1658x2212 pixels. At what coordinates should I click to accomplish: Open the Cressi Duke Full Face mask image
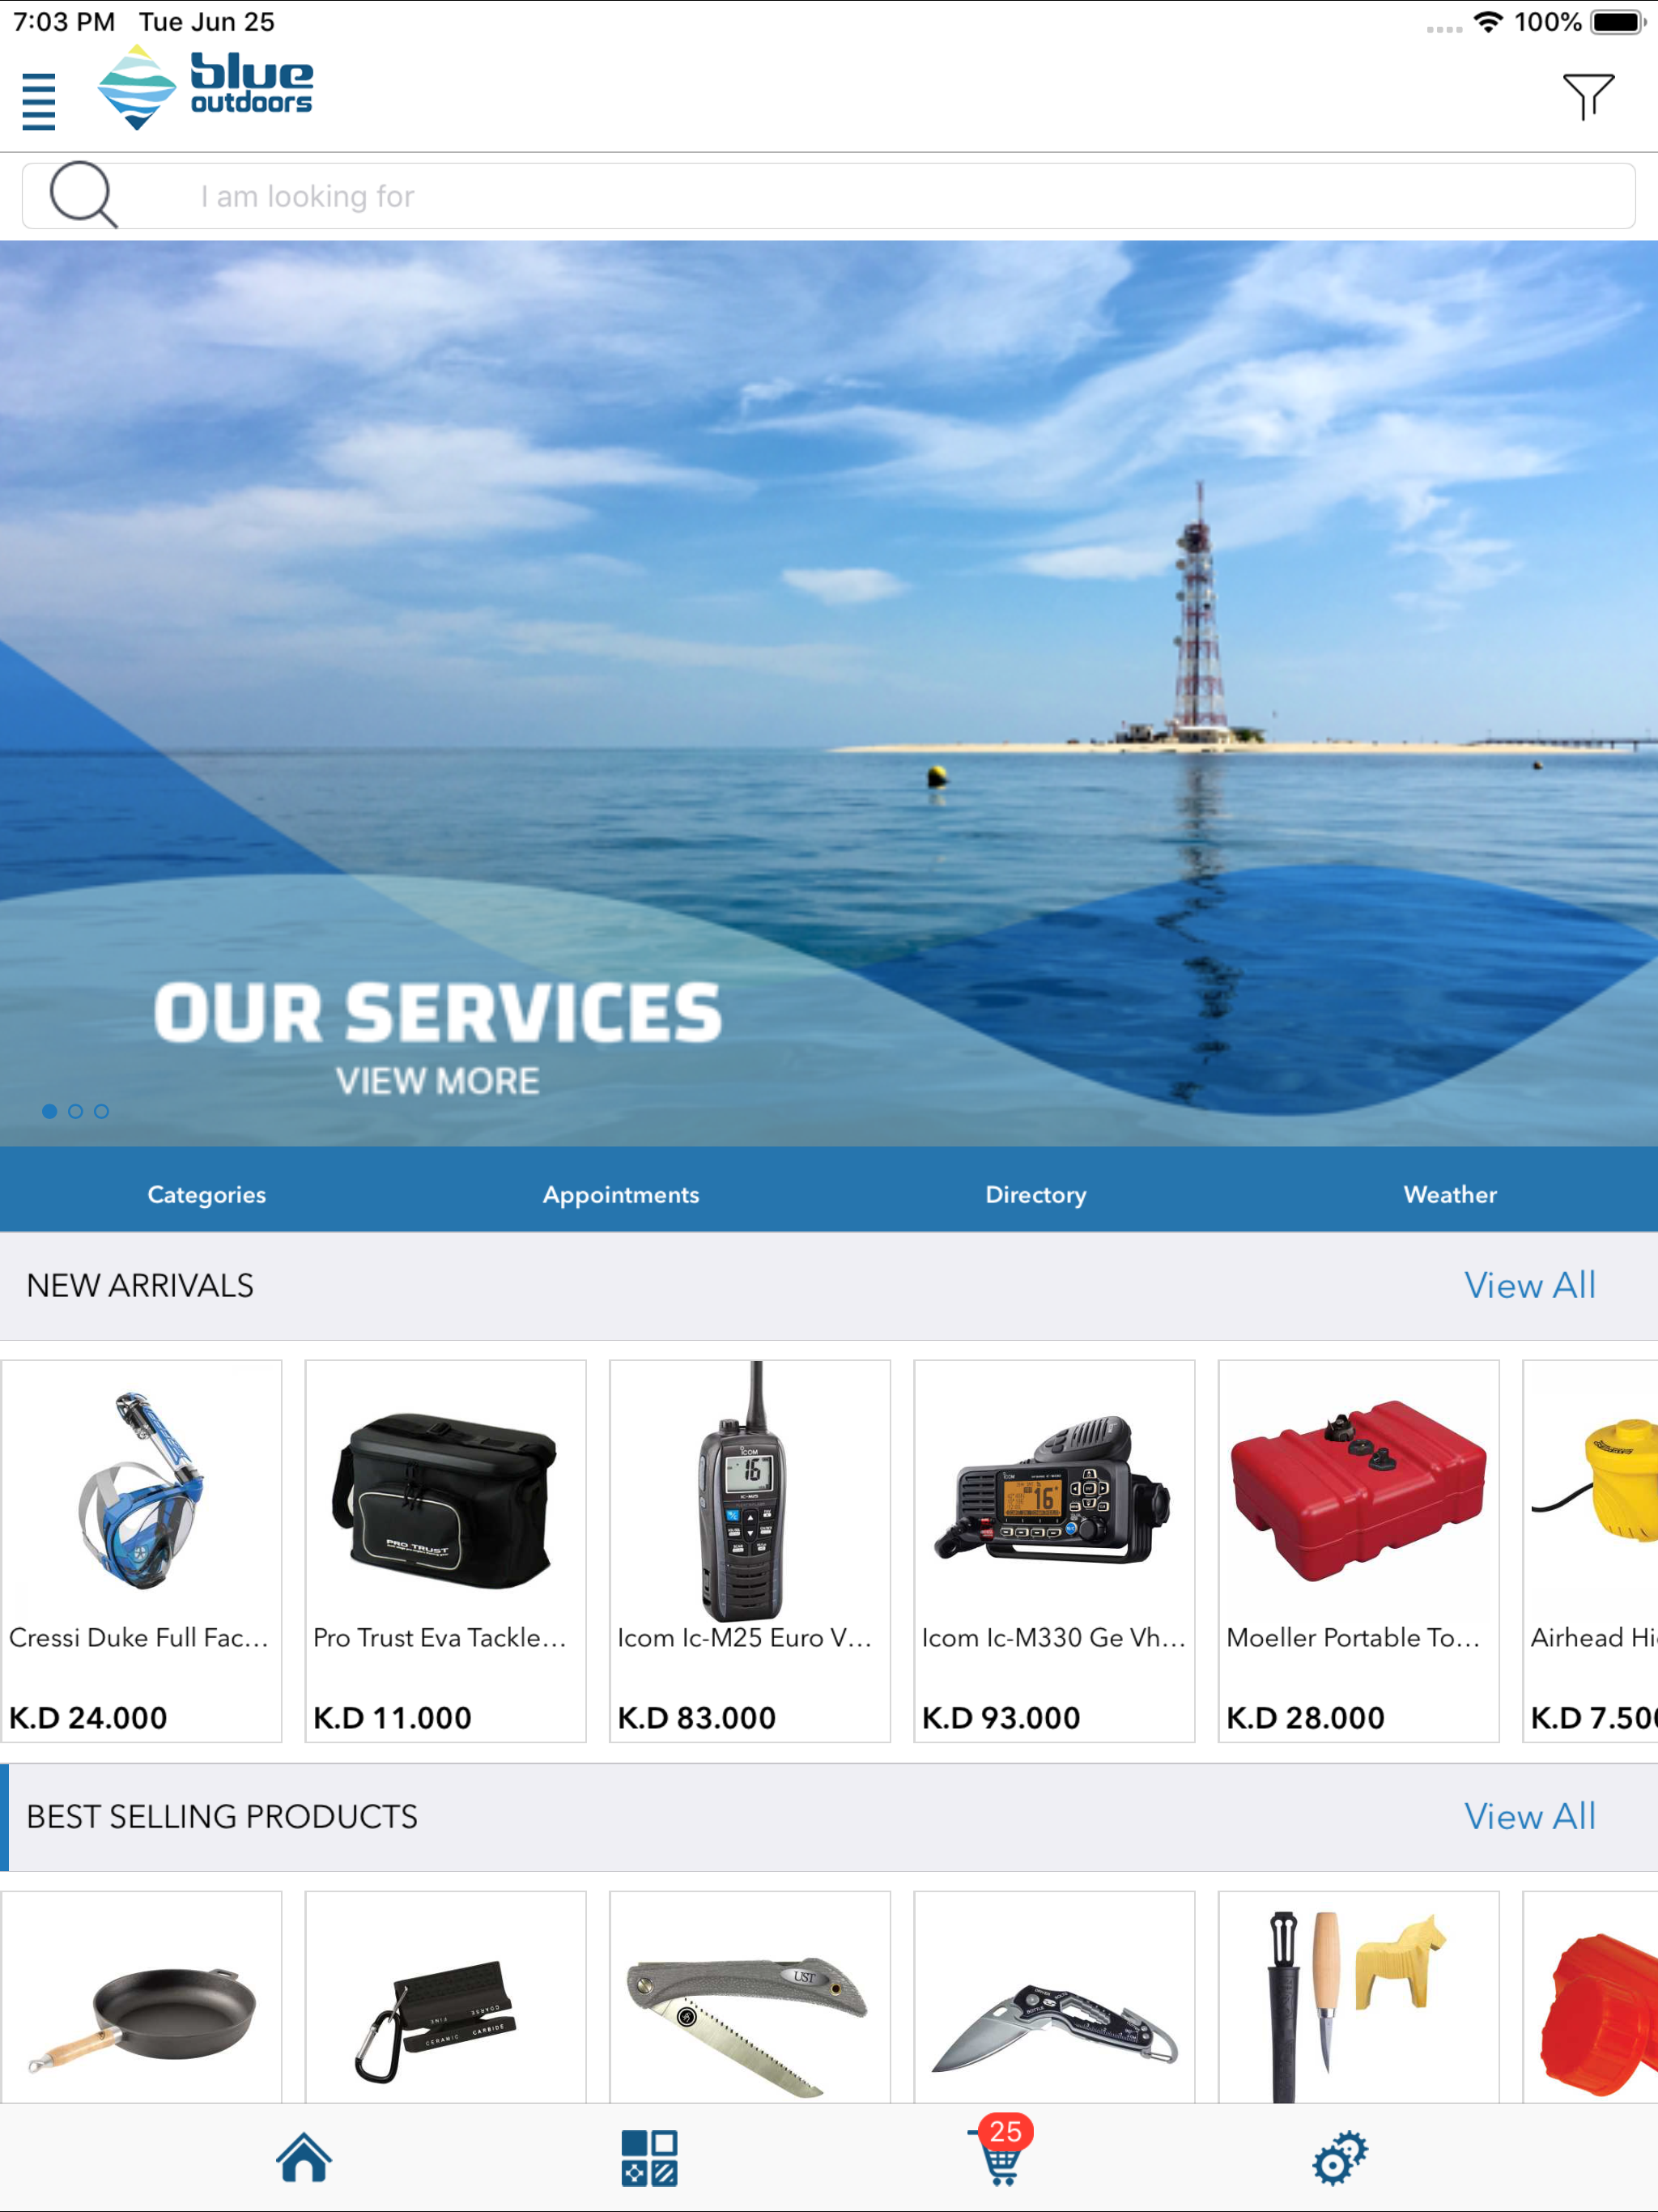point(141,1490)
